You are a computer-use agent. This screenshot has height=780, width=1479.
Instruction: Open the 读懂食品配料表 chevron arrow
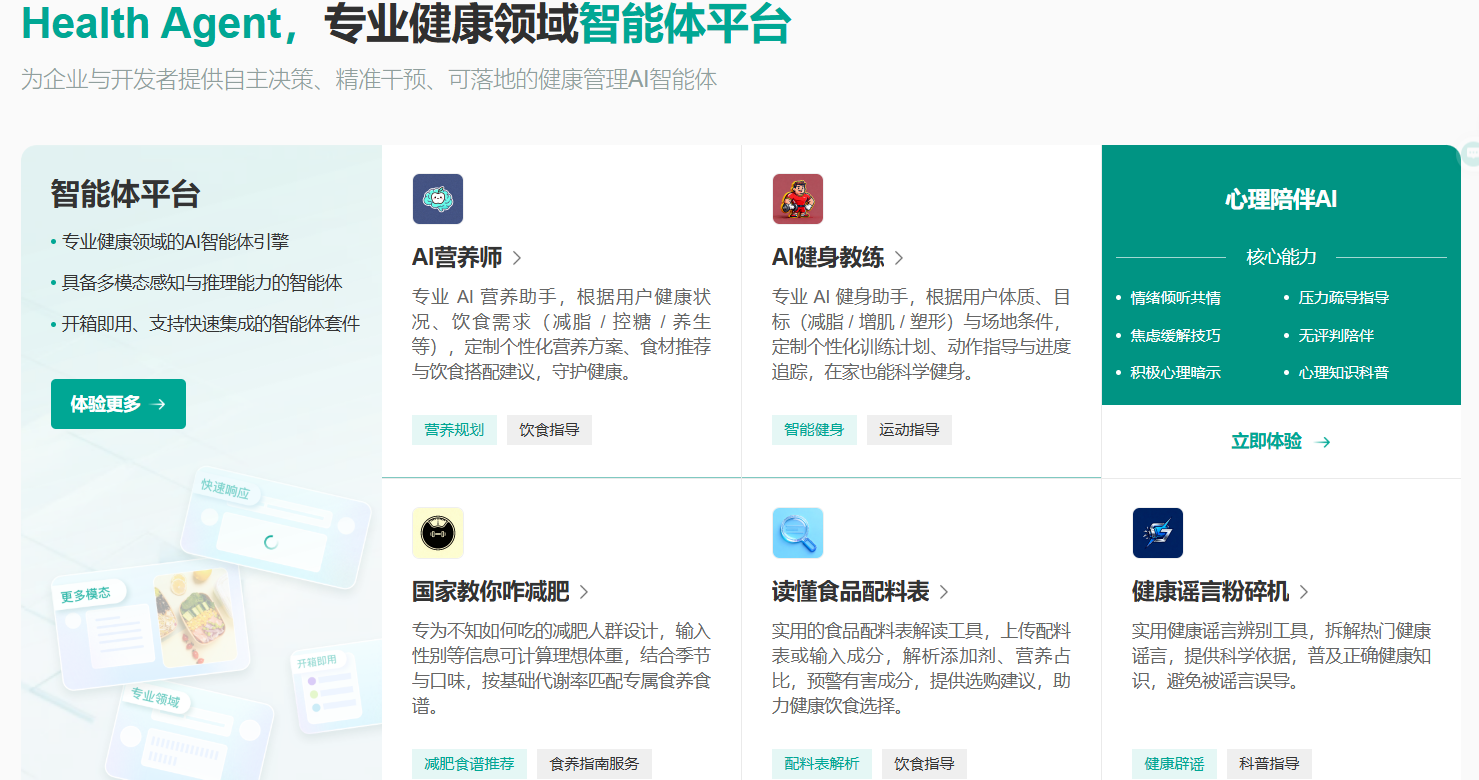click(x=944, y=592)
